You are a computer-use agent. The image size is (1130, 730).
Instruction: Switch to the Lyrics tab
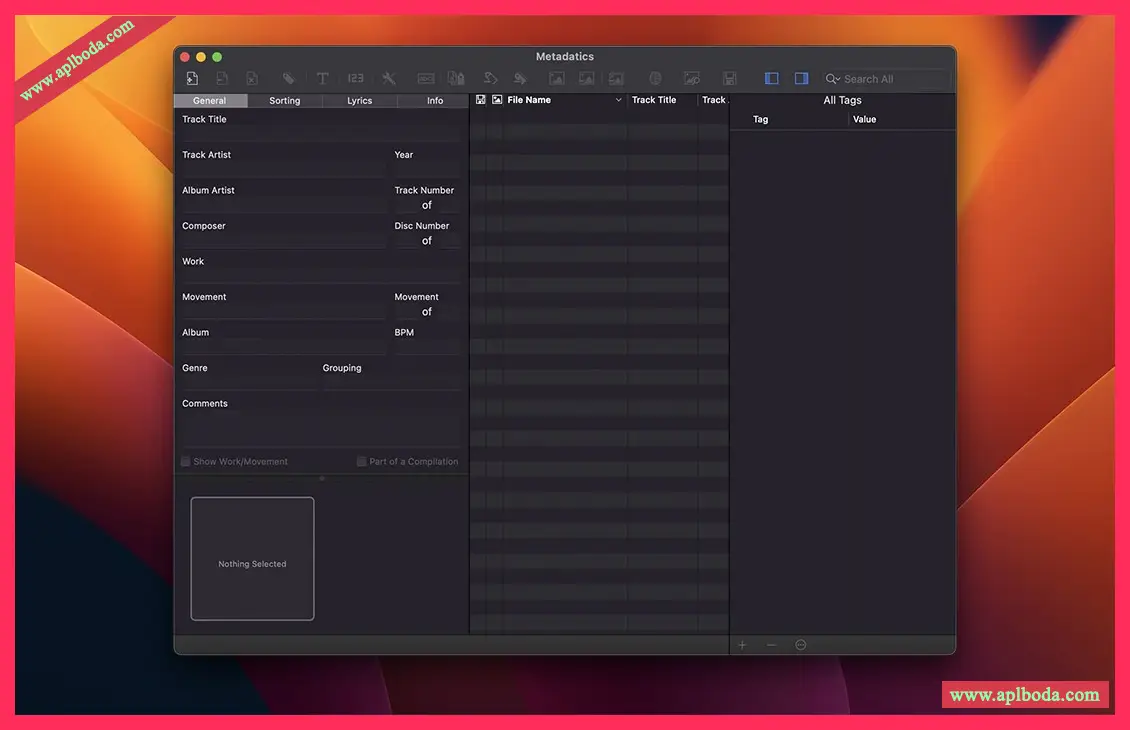click(x=359, y=101)
